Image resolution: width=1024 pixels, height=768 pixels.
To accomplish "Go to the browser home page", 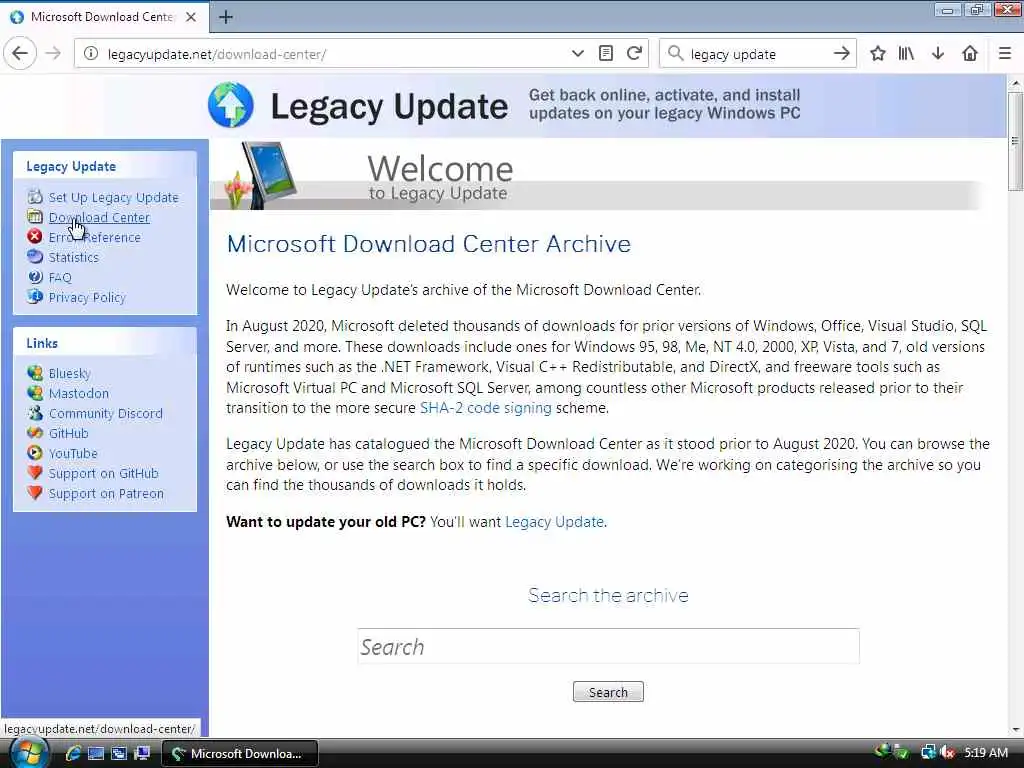I will coord(970,54).
